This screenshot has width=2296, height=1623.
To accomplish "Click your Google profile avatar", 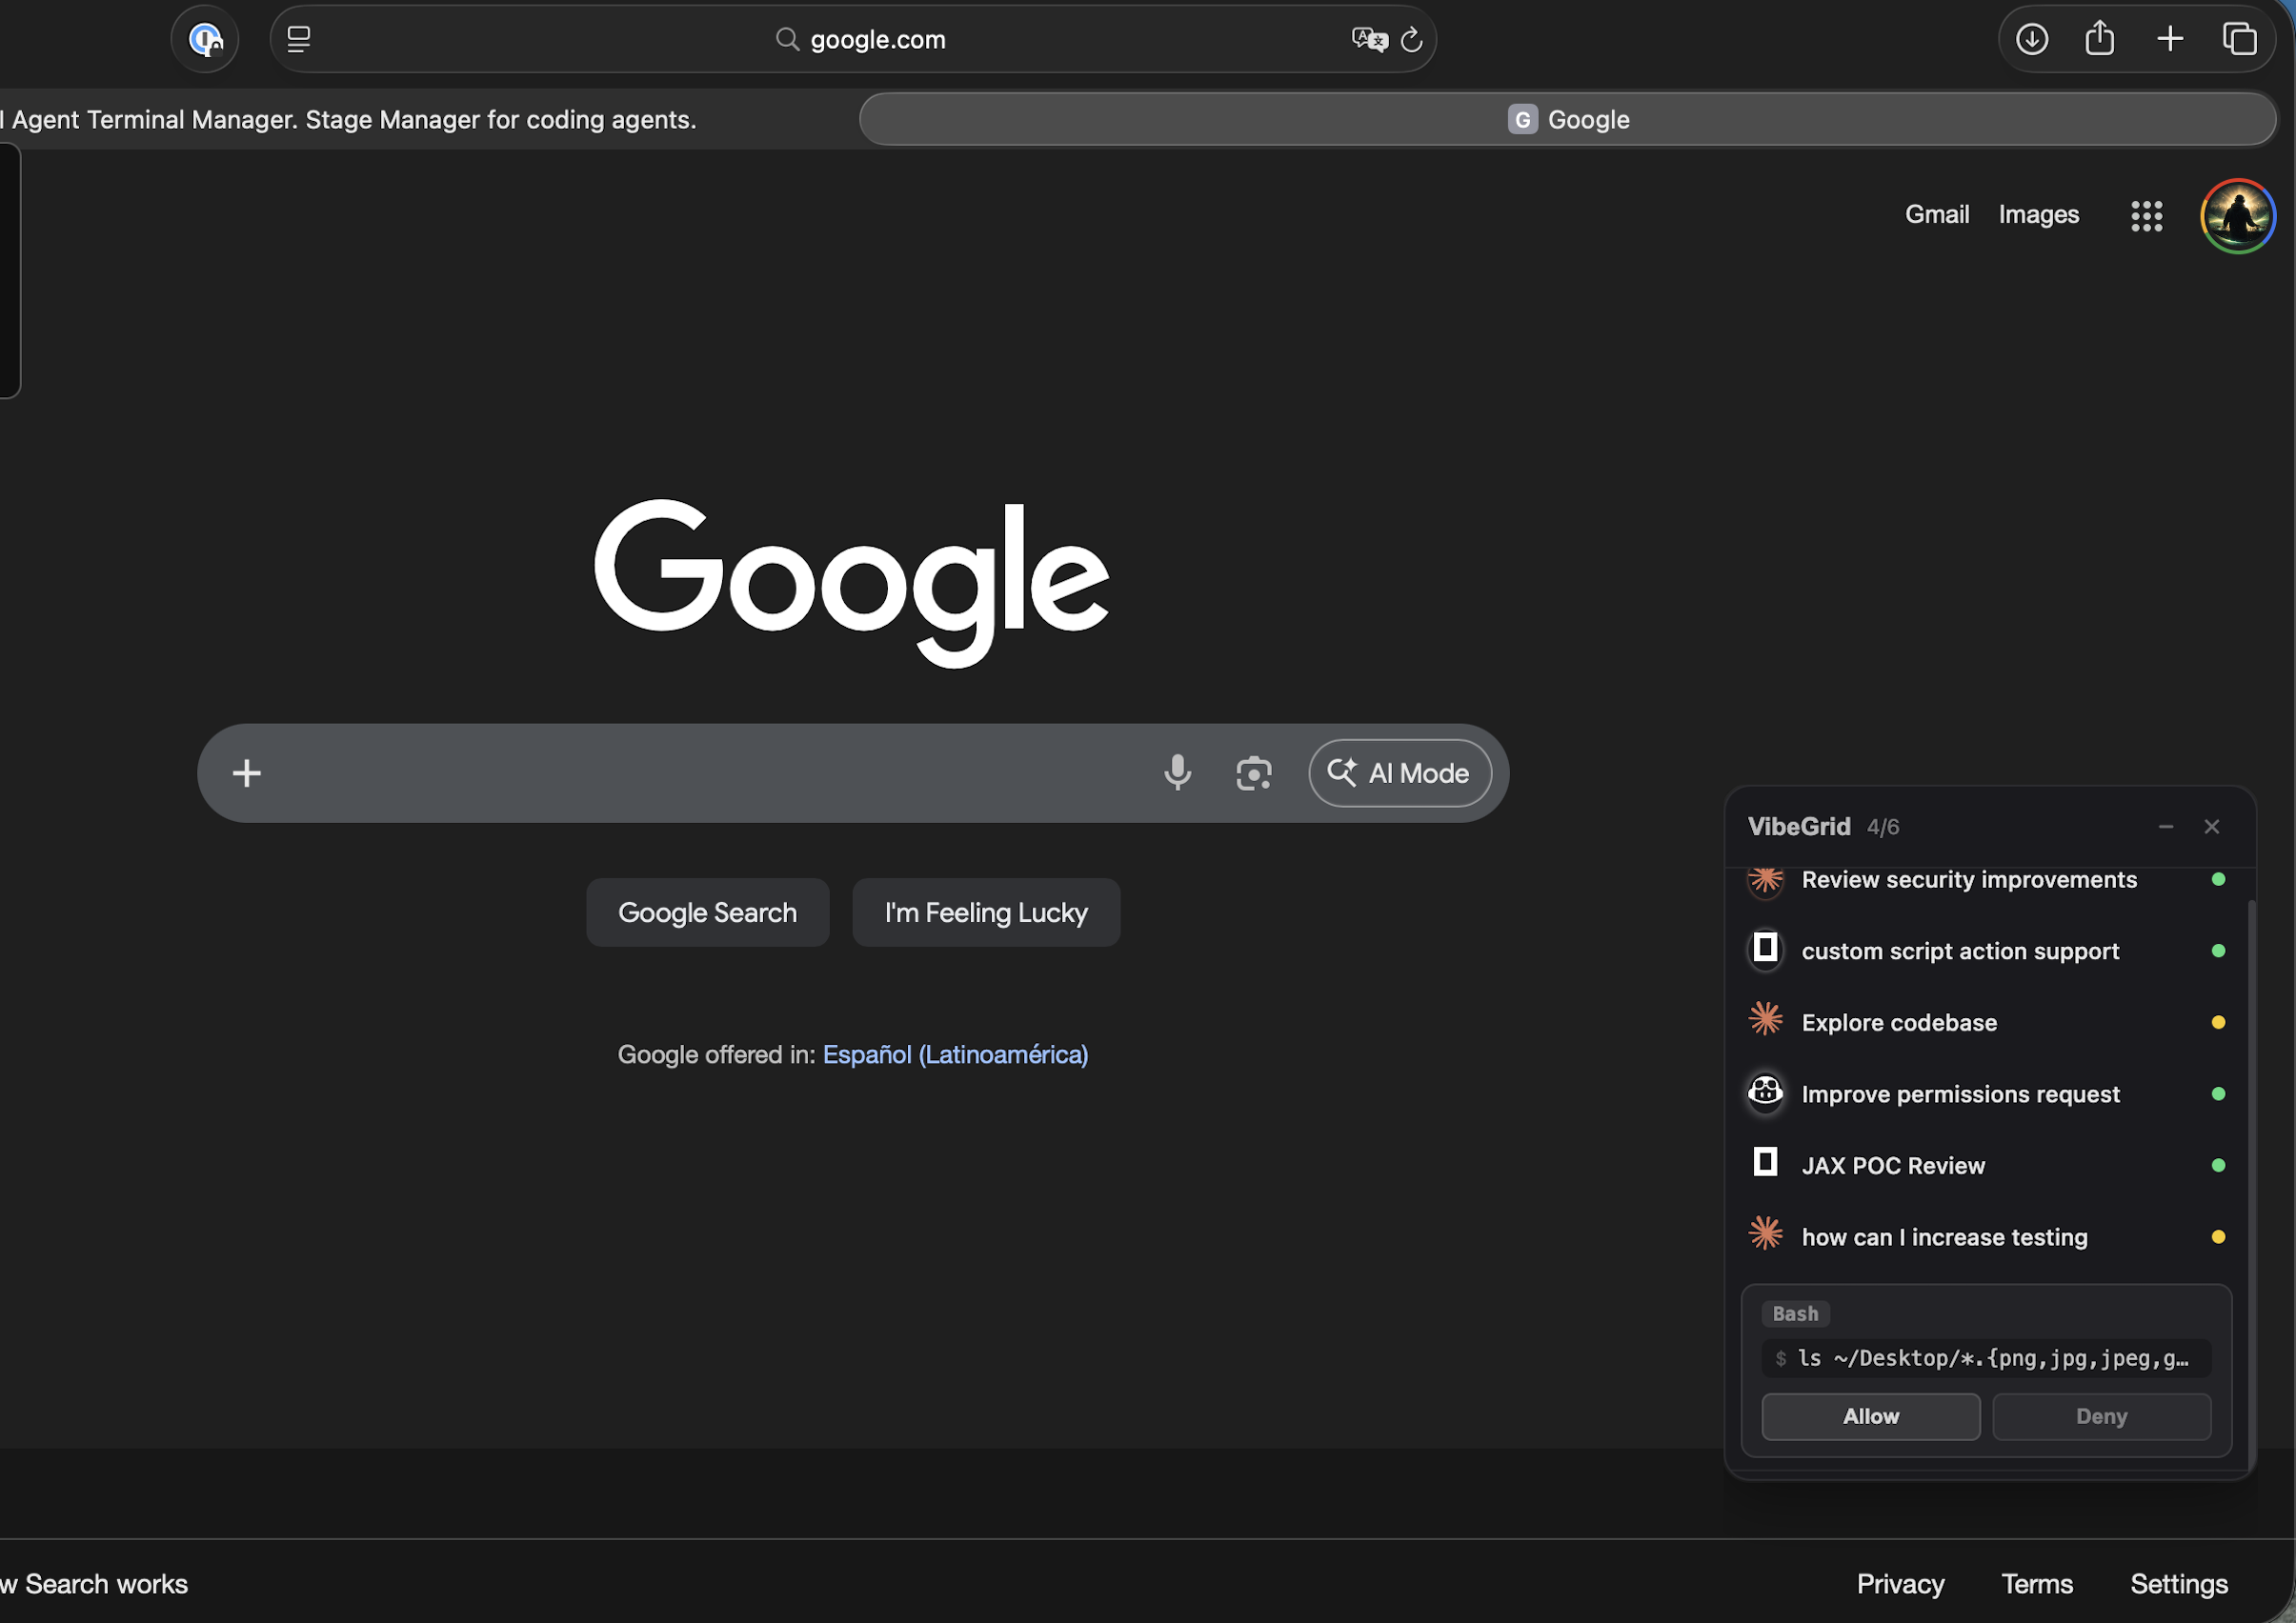I will pyautogui.click(x=2237, y=215).
